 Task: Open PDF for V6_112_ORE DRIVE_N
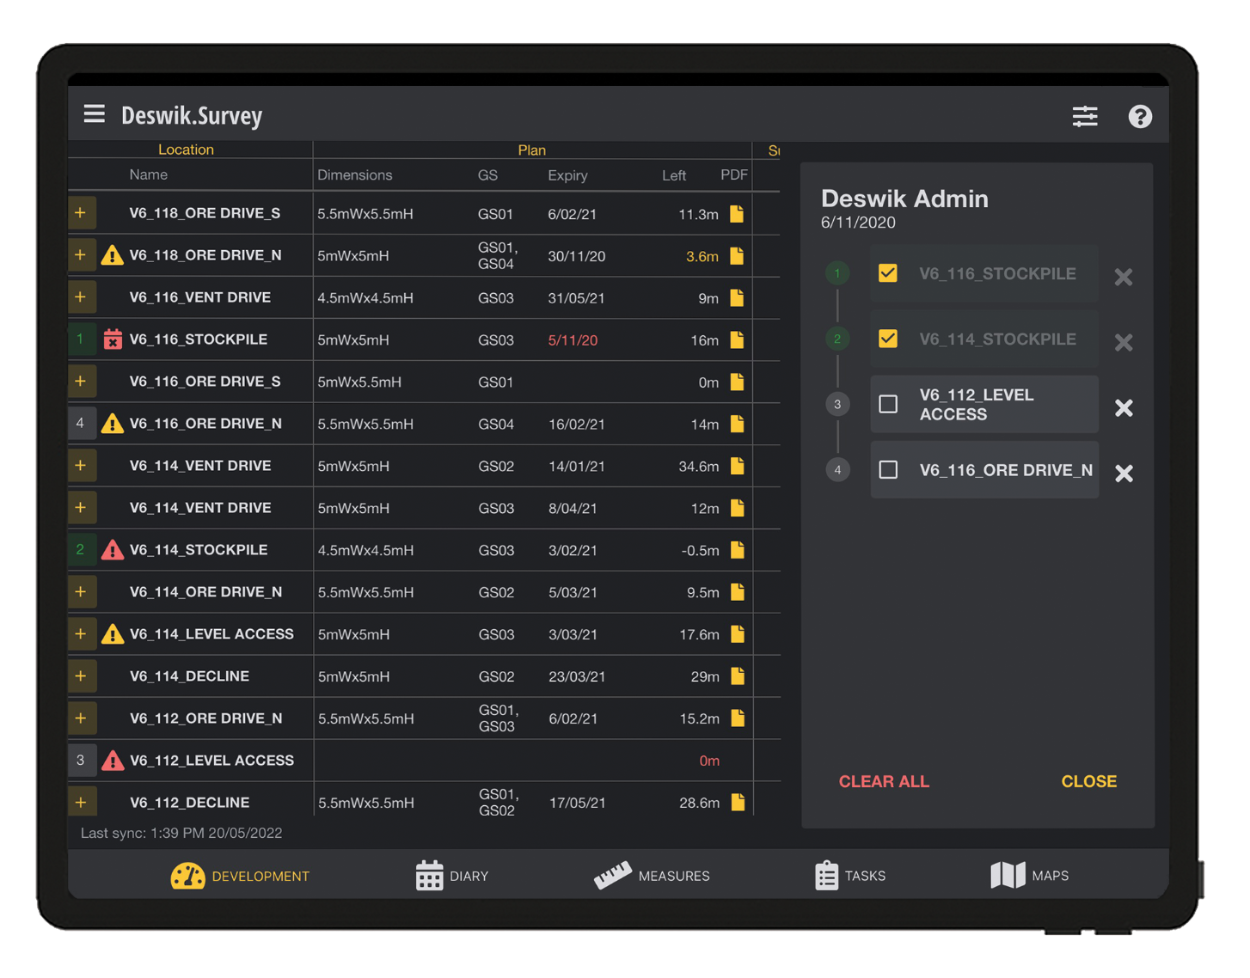(x=737, y=718)
